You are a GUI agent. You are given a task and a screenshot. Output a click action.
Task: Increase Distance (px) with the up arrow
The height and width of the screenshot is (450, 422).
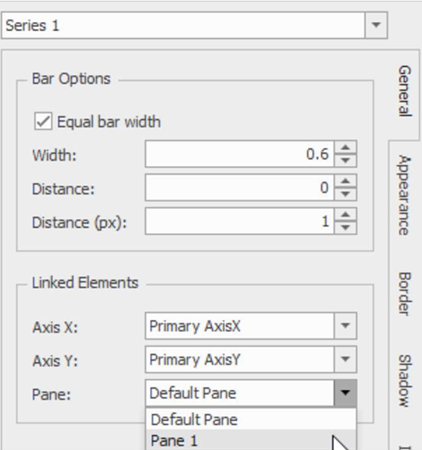point(346,215)
